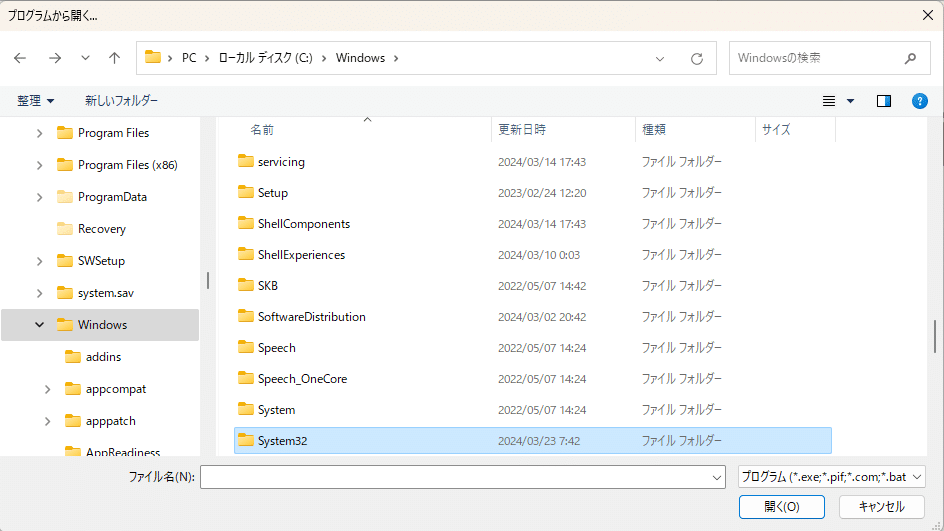Select the SoftwareDistribution folder icon
This screenshot has width=944, height=531.
tap(246, 316)
